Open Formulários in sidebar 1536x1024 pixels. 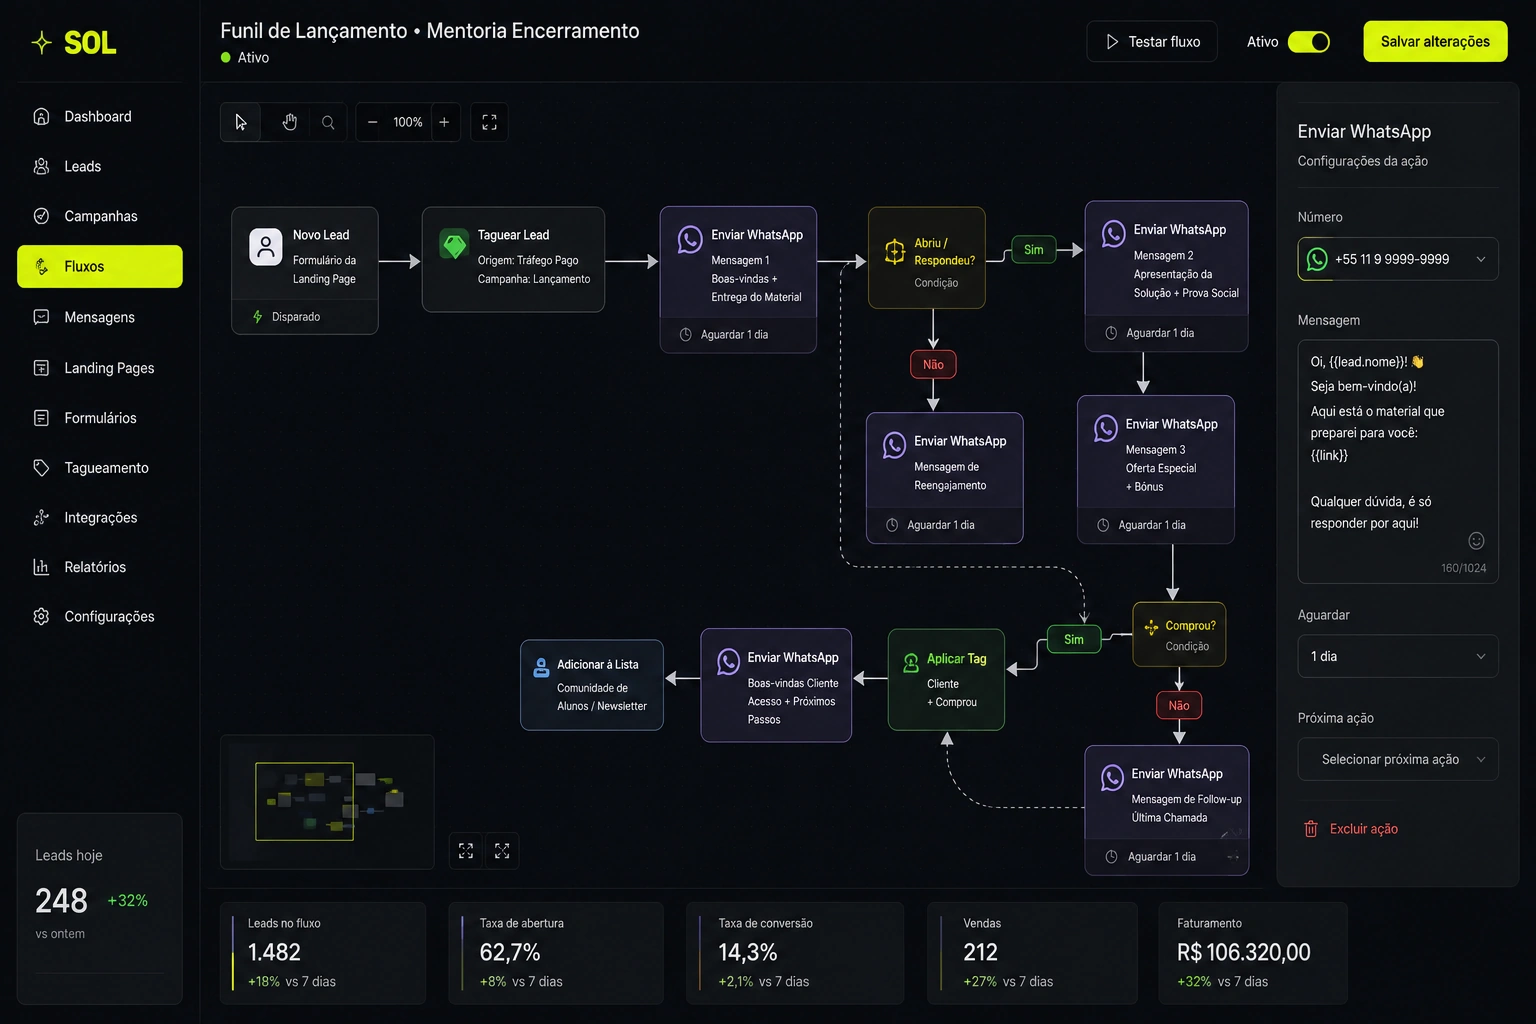click(99, 418)
